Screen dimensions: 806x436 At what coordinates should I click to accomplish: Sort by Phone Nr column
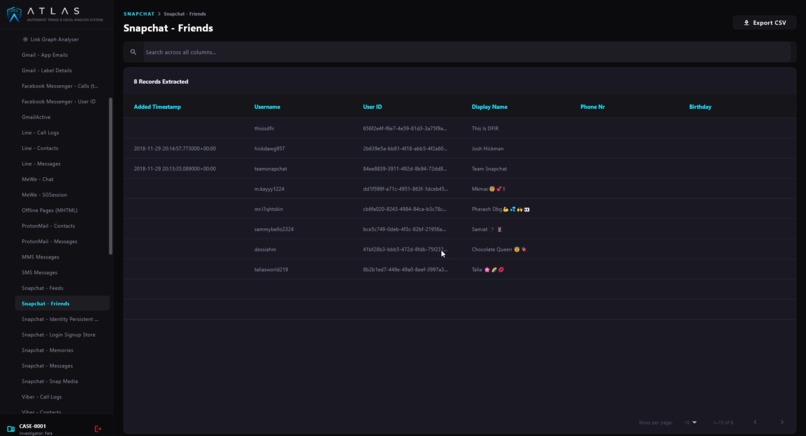(593, 107)
